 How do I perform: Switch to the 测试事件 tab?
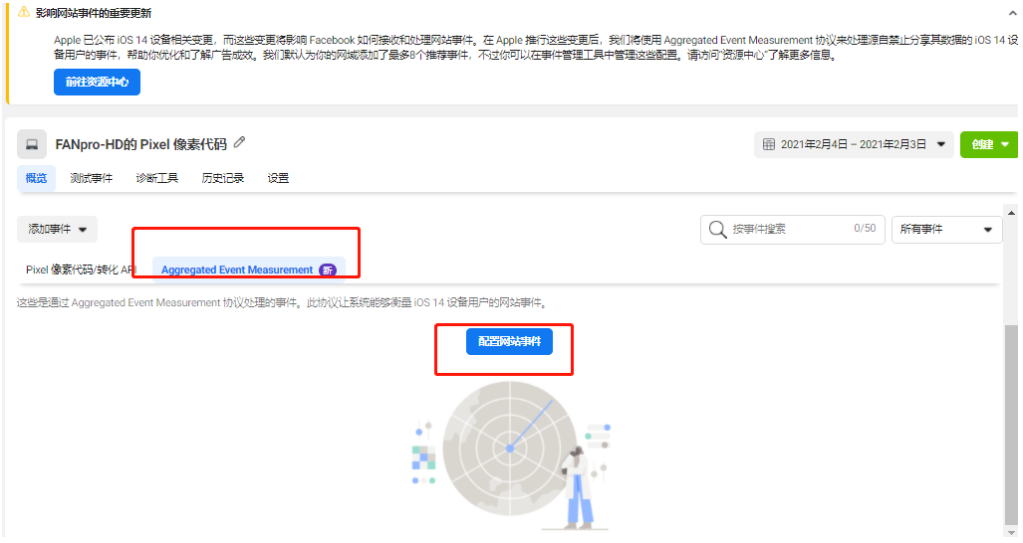tap(91, 178)
